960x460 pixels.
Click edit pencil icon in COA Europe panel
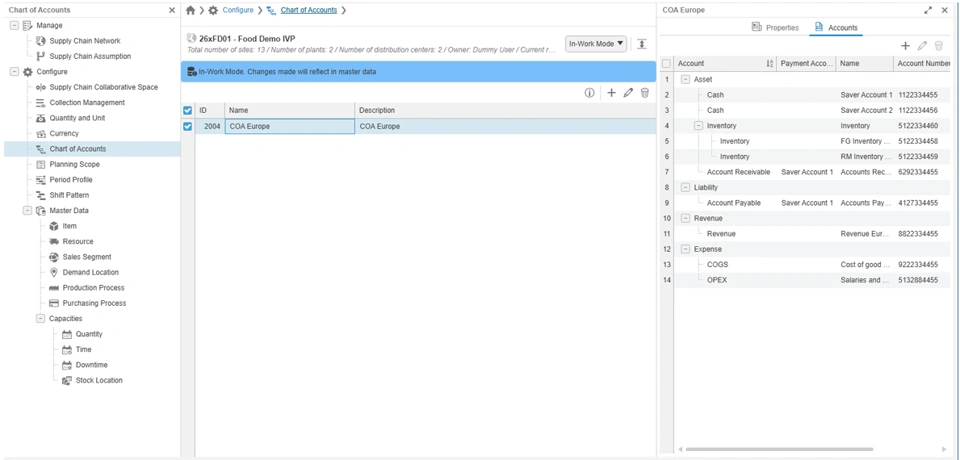pyautogui.click(x=922, y=46)
